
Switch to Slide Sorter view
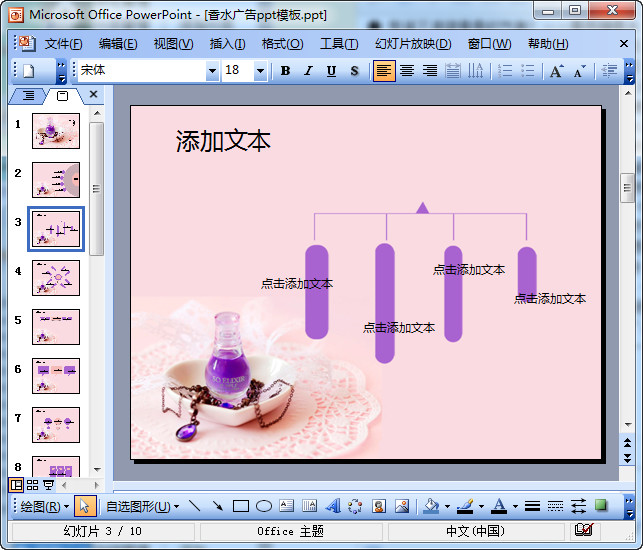(32, 485)
